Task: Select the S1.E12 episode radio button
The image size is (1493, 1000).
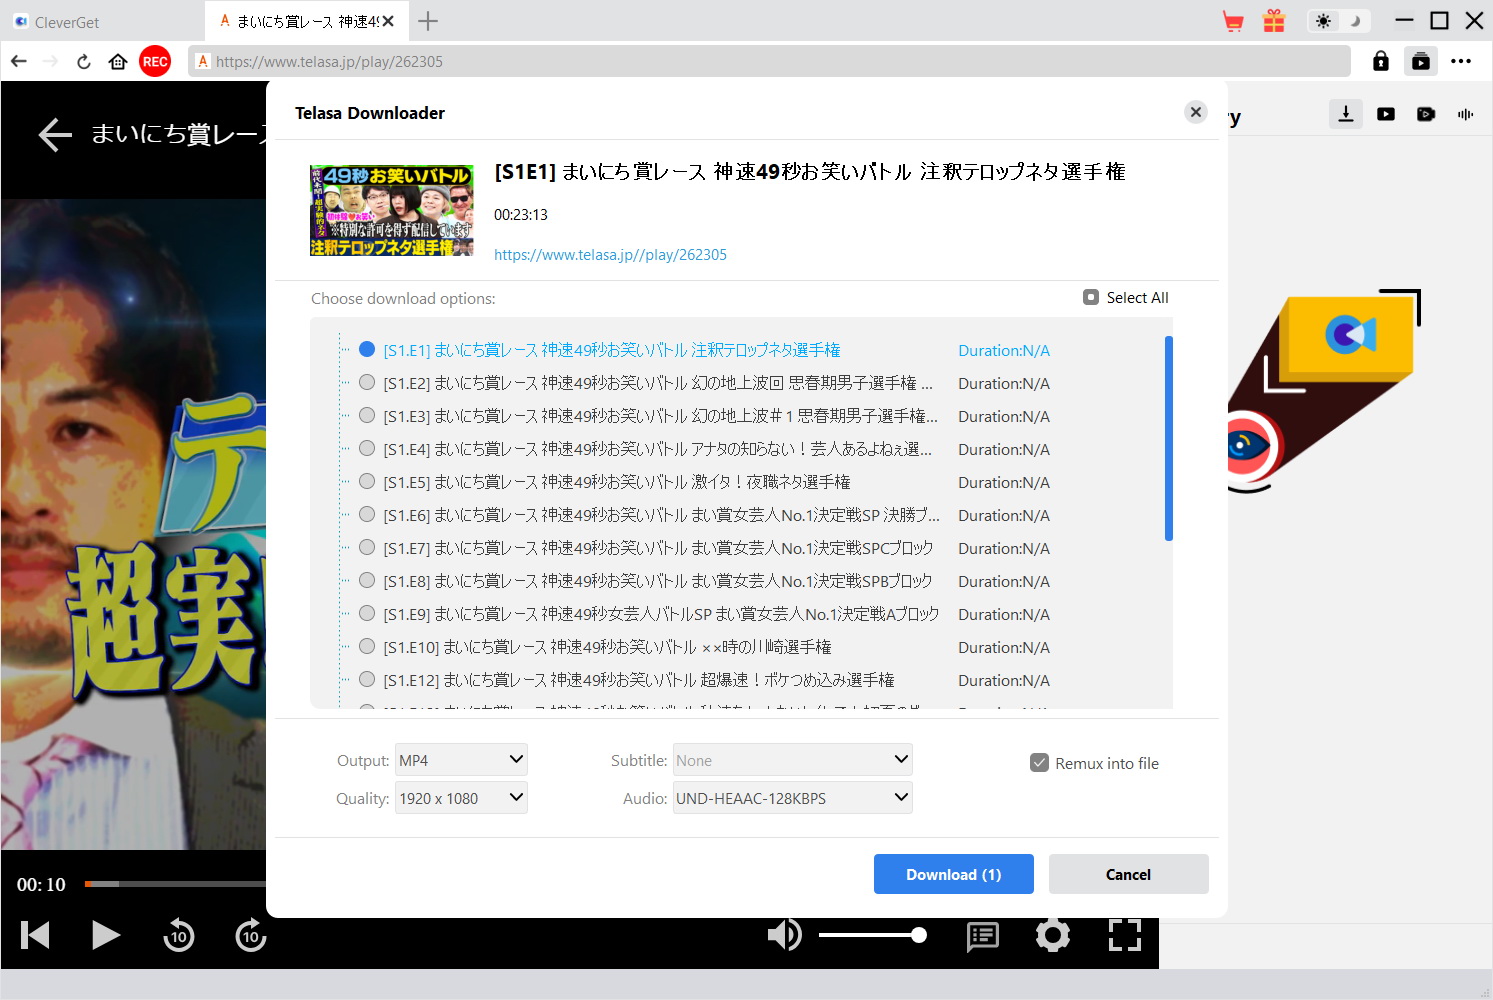Action: 367,679
